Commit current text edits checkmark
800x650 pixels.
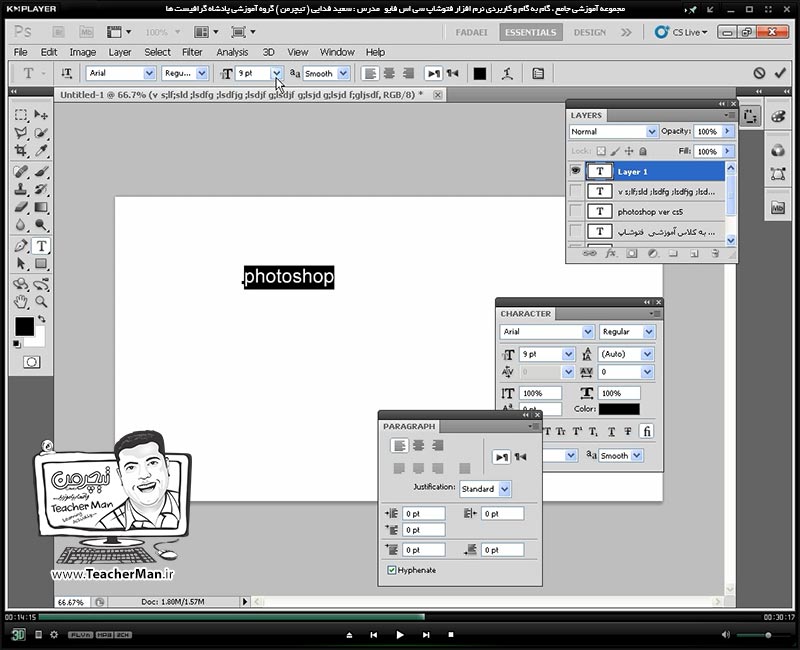tap(780, 73)
